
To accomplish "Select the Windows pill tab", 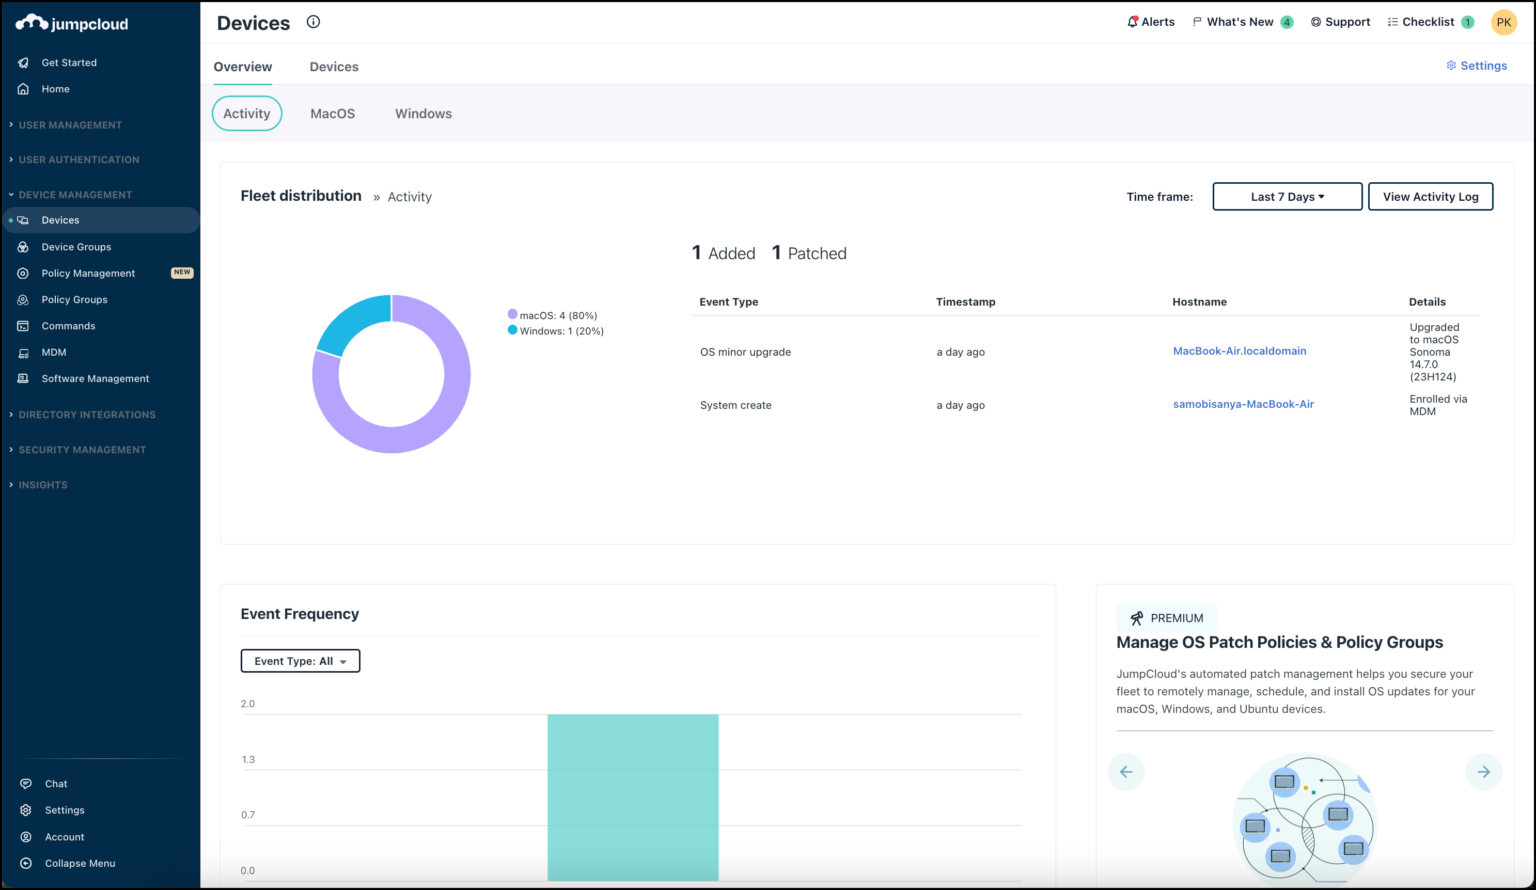I will tap(423, 113).
